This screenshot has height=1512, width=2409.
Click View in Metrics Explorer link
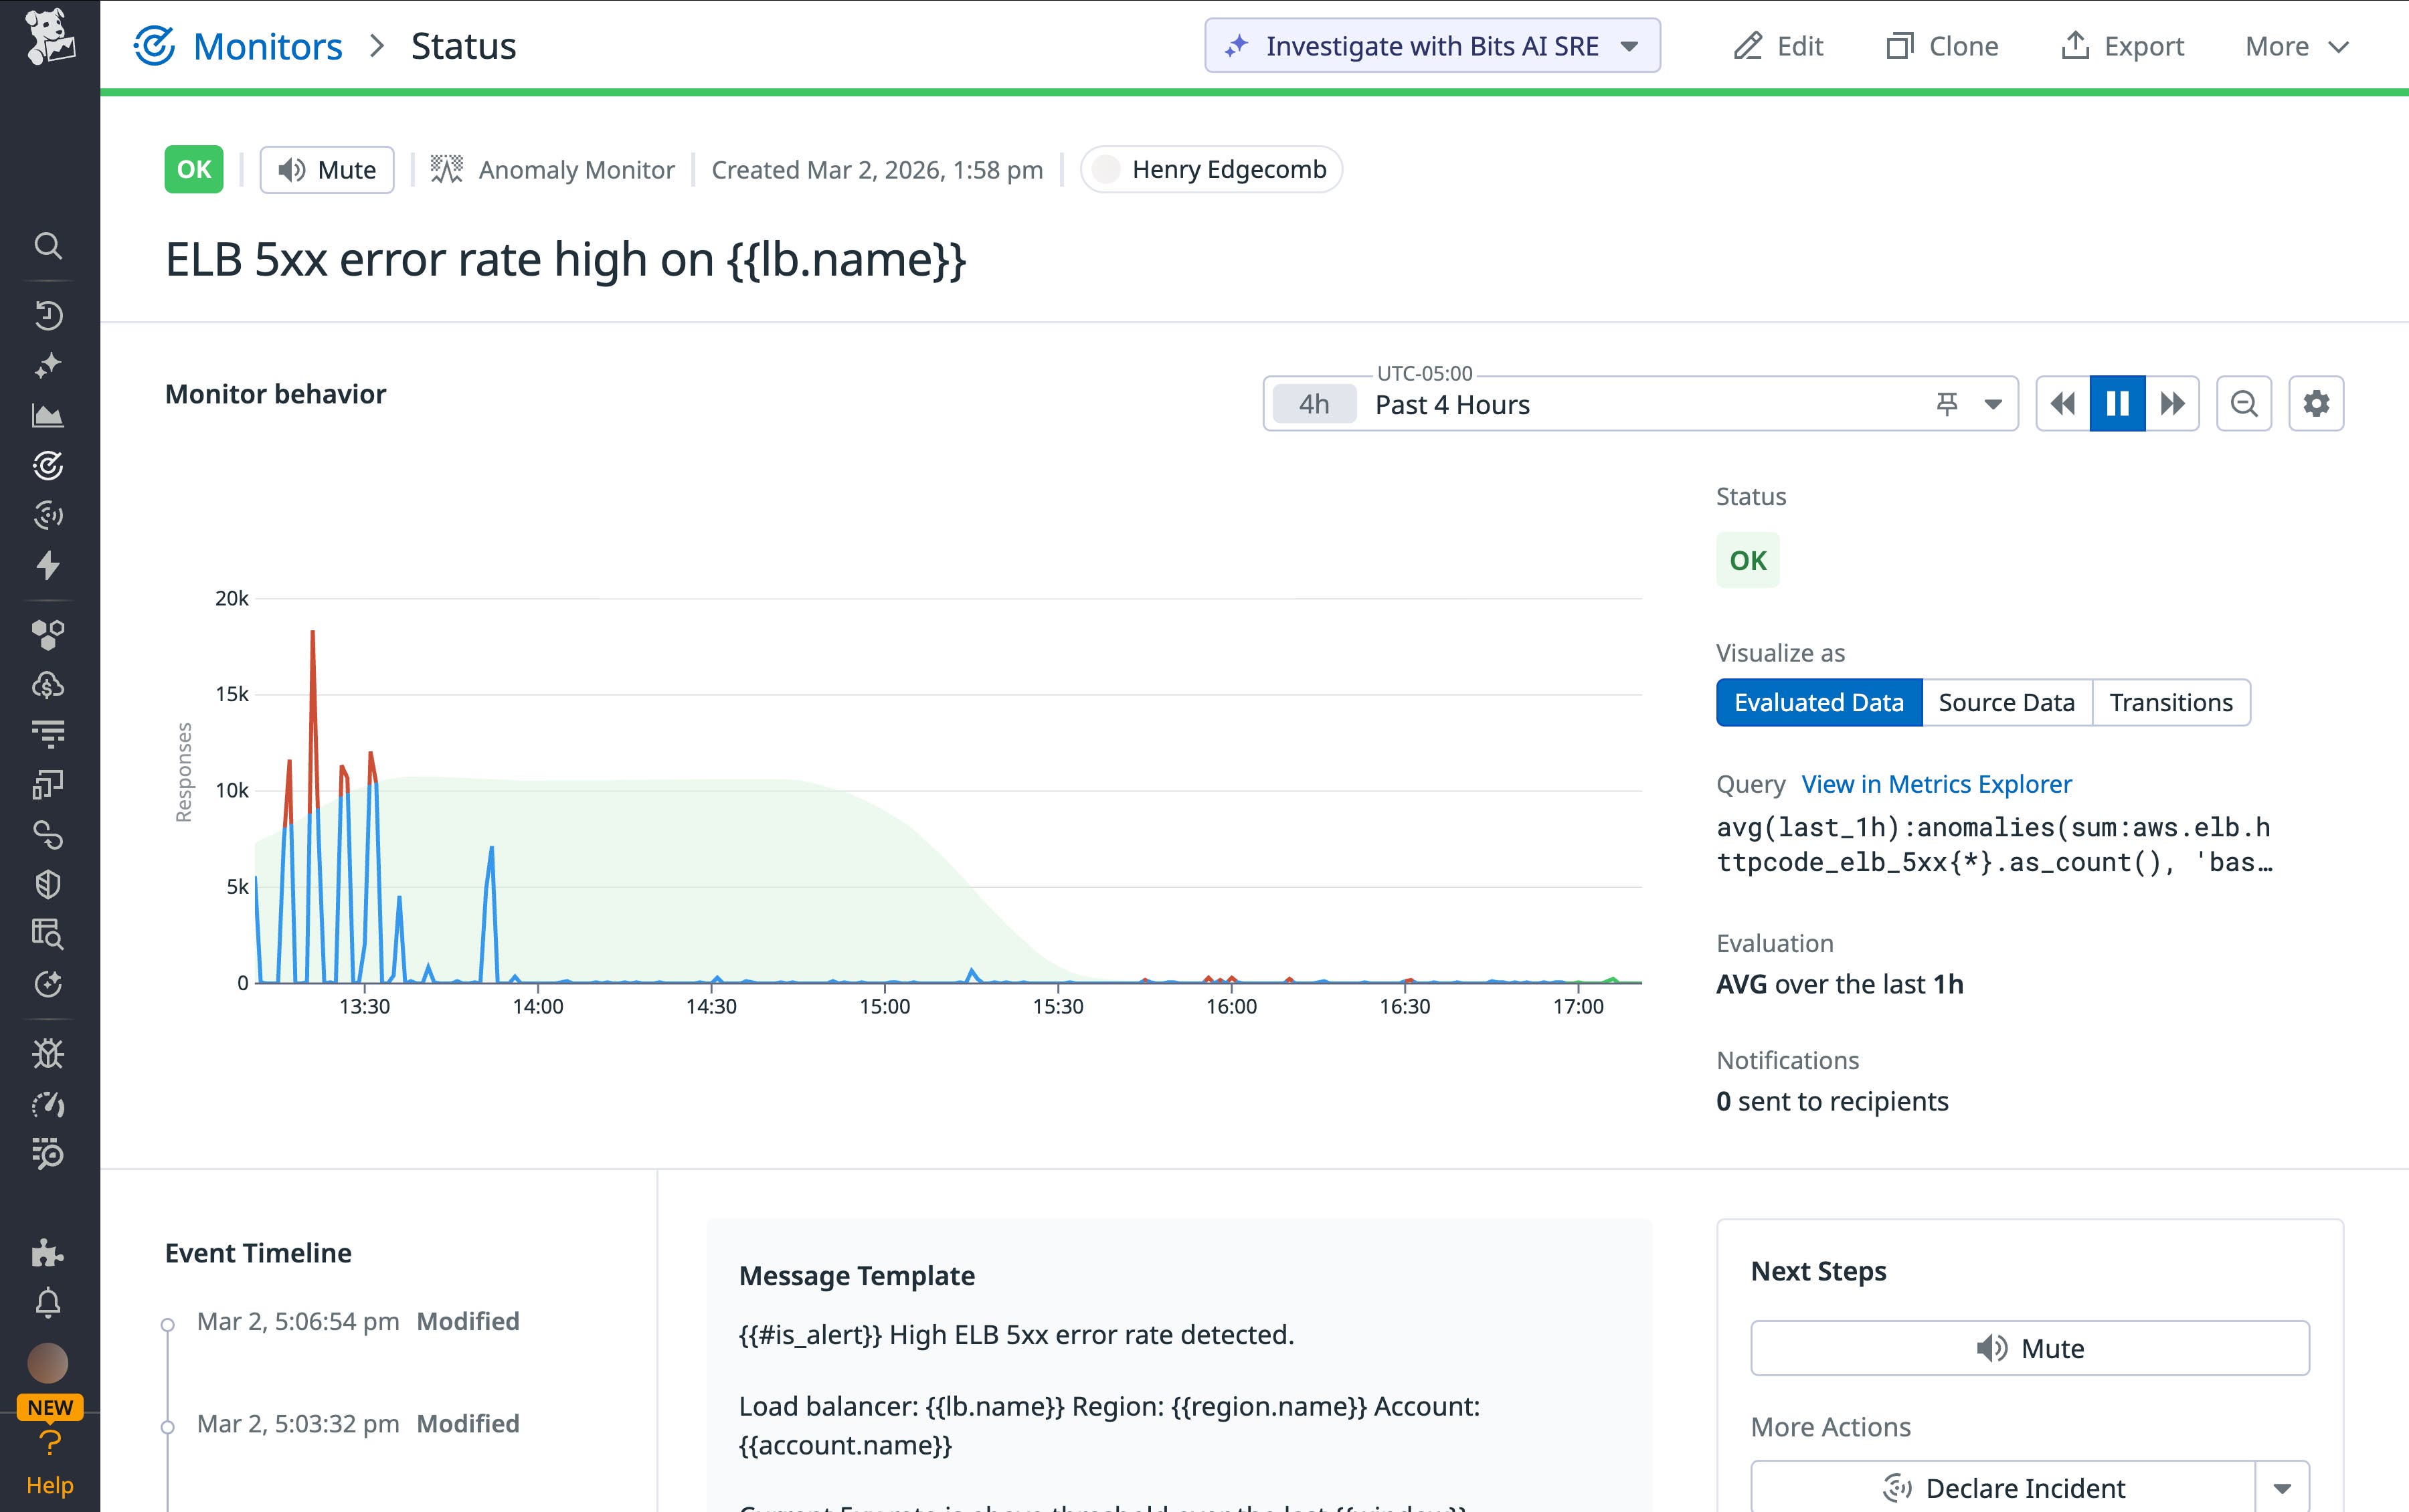tap(1936, 784)
